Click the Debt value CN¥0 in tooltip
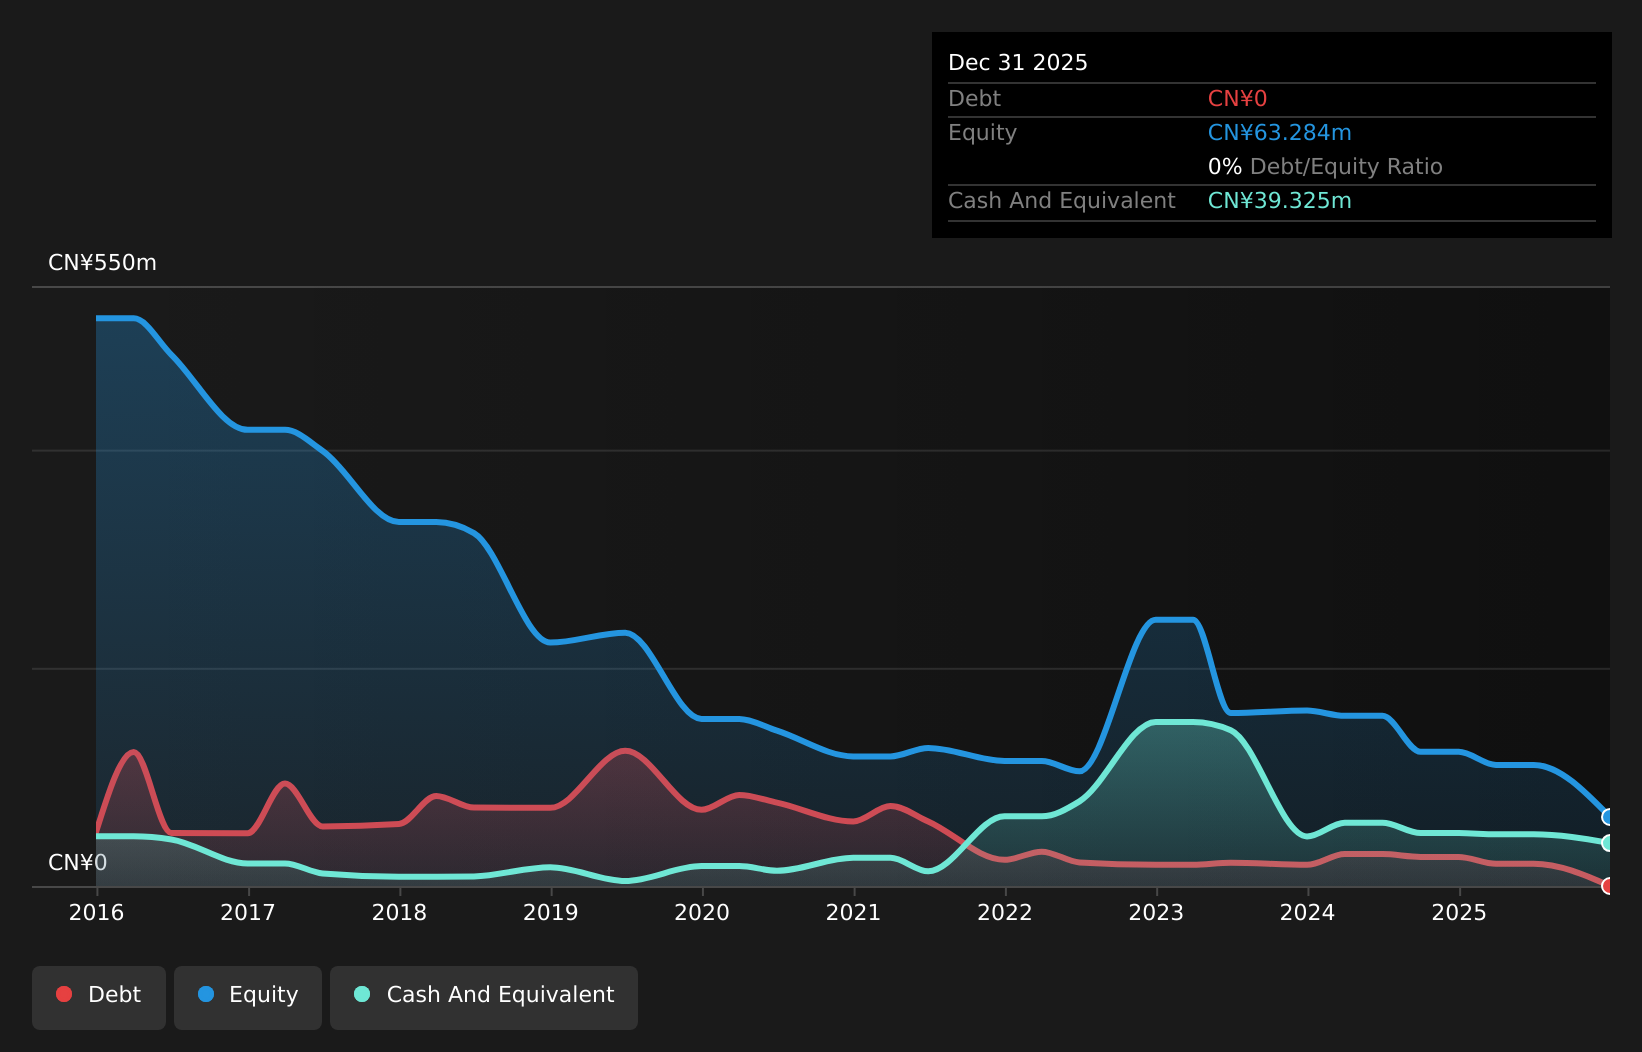The width and height of the screenshot is (1642, 1052). click(1237, 99)
